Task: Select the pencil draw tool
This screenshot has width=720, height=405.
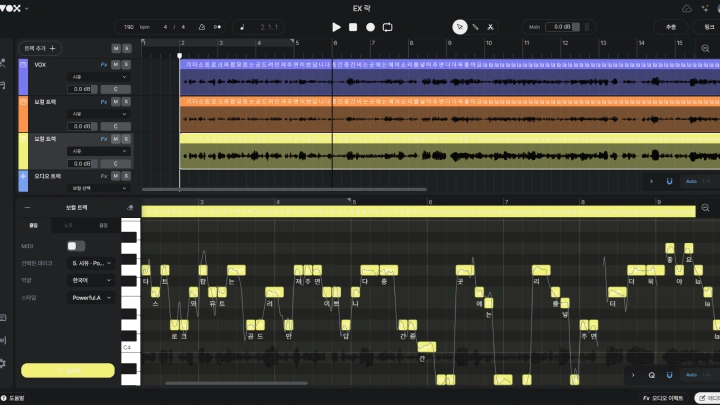Action: (x=475, y=27)
